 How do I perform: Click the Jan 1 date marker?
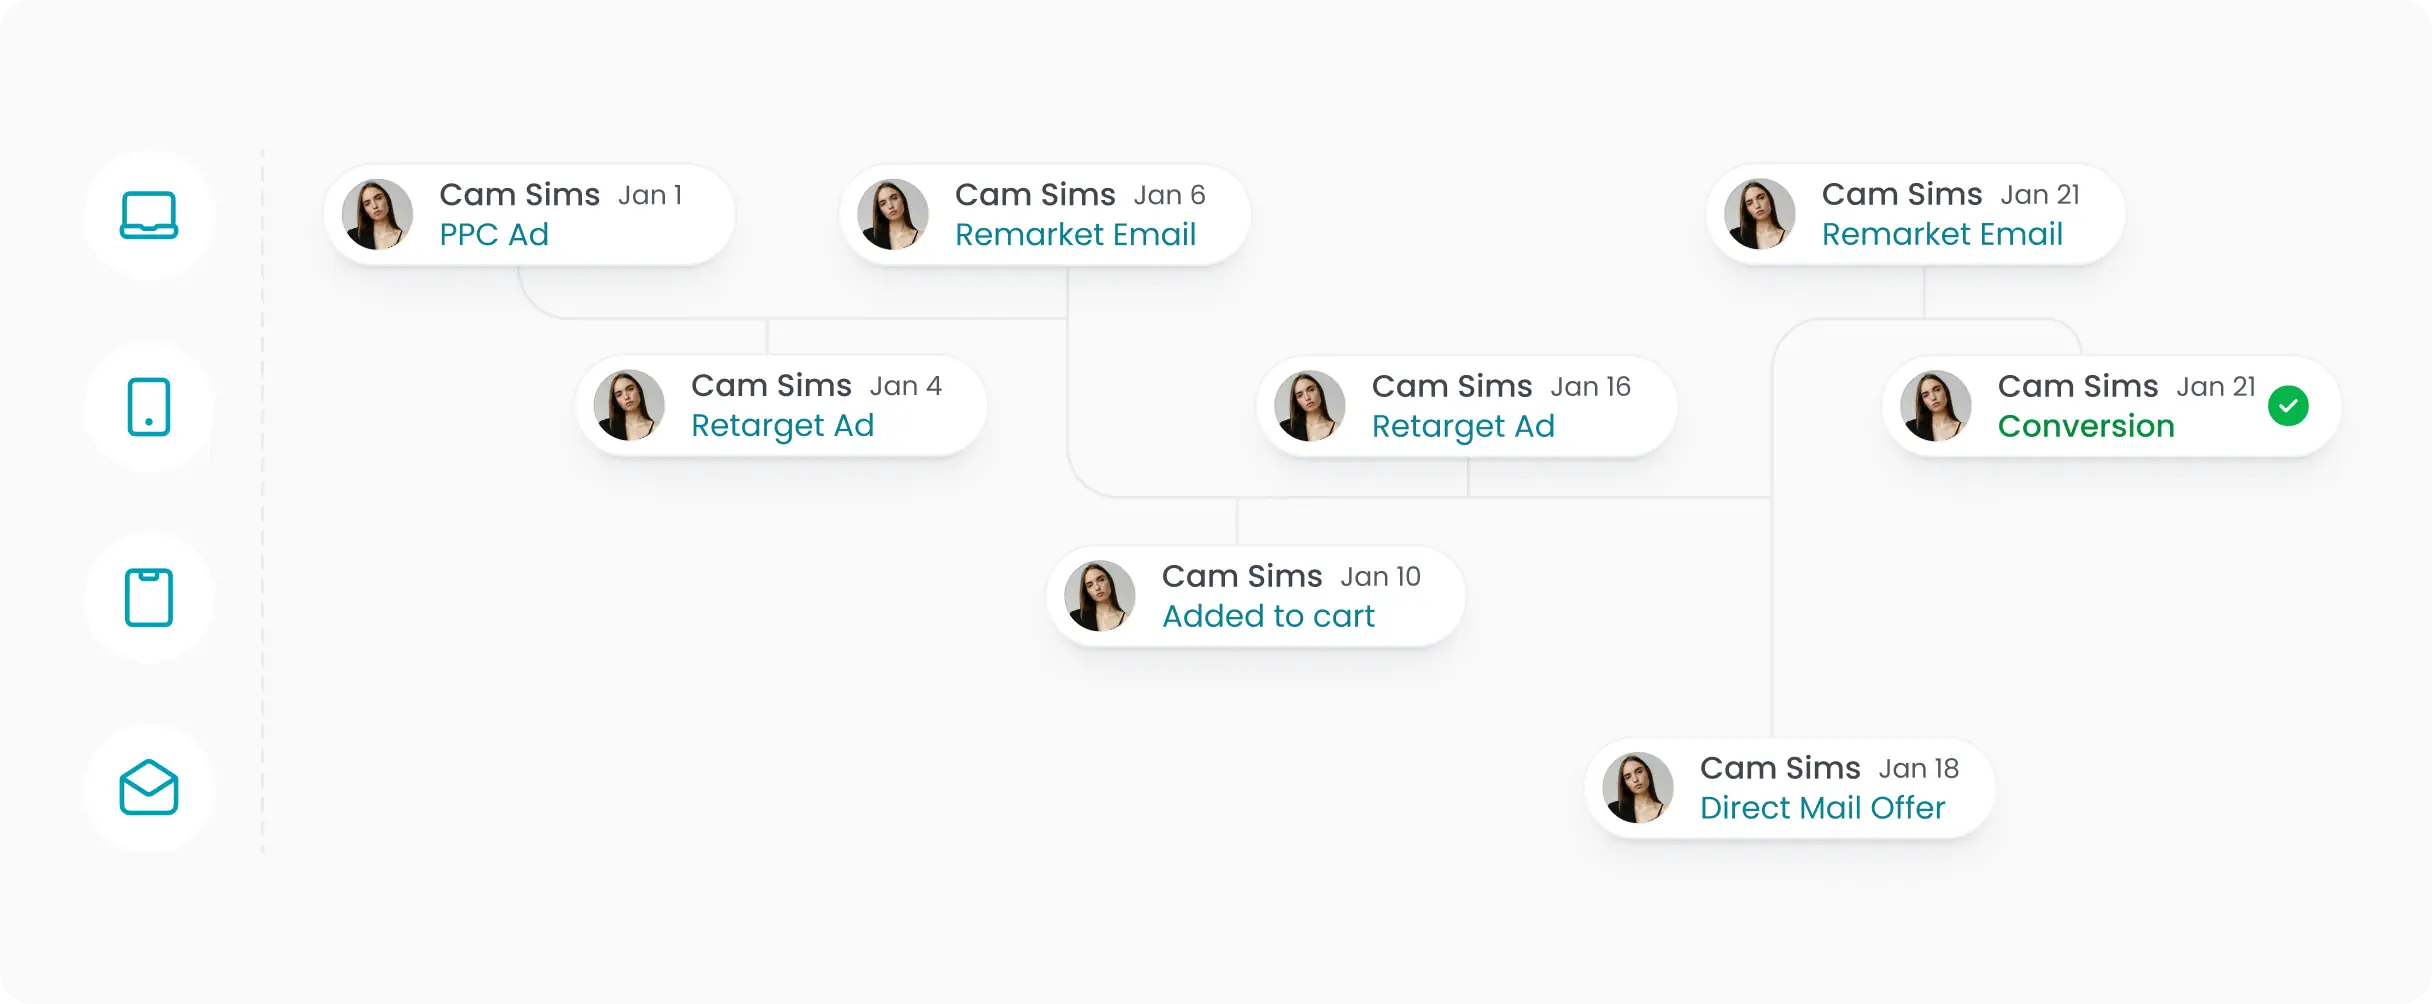(x=650, y=195)
